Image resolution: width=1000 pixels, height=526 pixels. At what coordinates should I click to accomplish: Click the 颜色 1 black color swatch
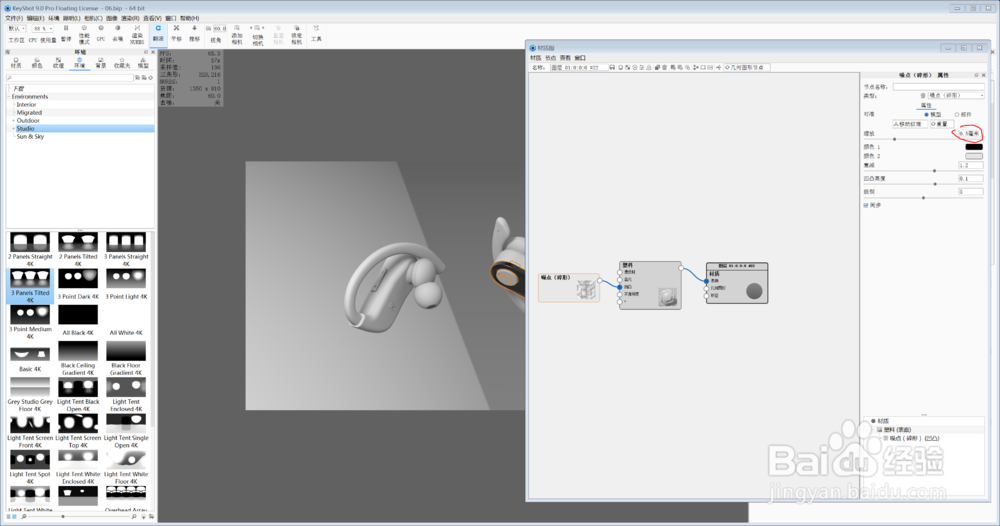pyautogui.click(x=974, y=147)
